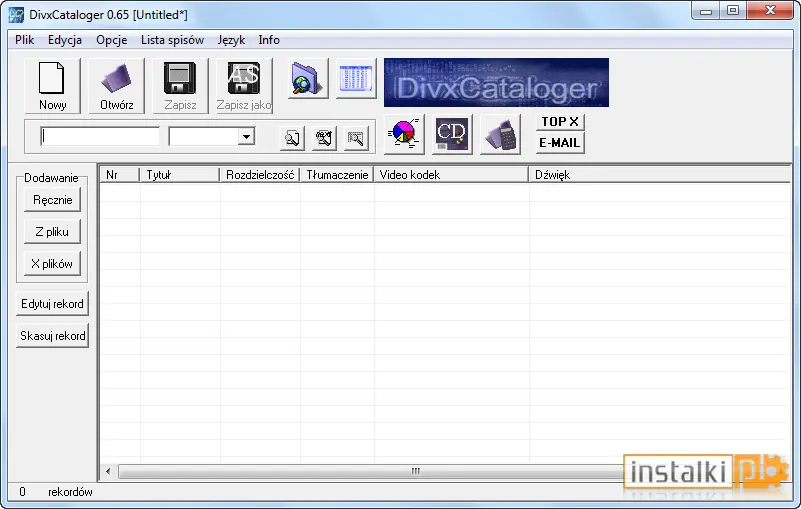801x509 pixels.
Task: Click the horizontal scrollbar left arrow
Action: [108, 471]
